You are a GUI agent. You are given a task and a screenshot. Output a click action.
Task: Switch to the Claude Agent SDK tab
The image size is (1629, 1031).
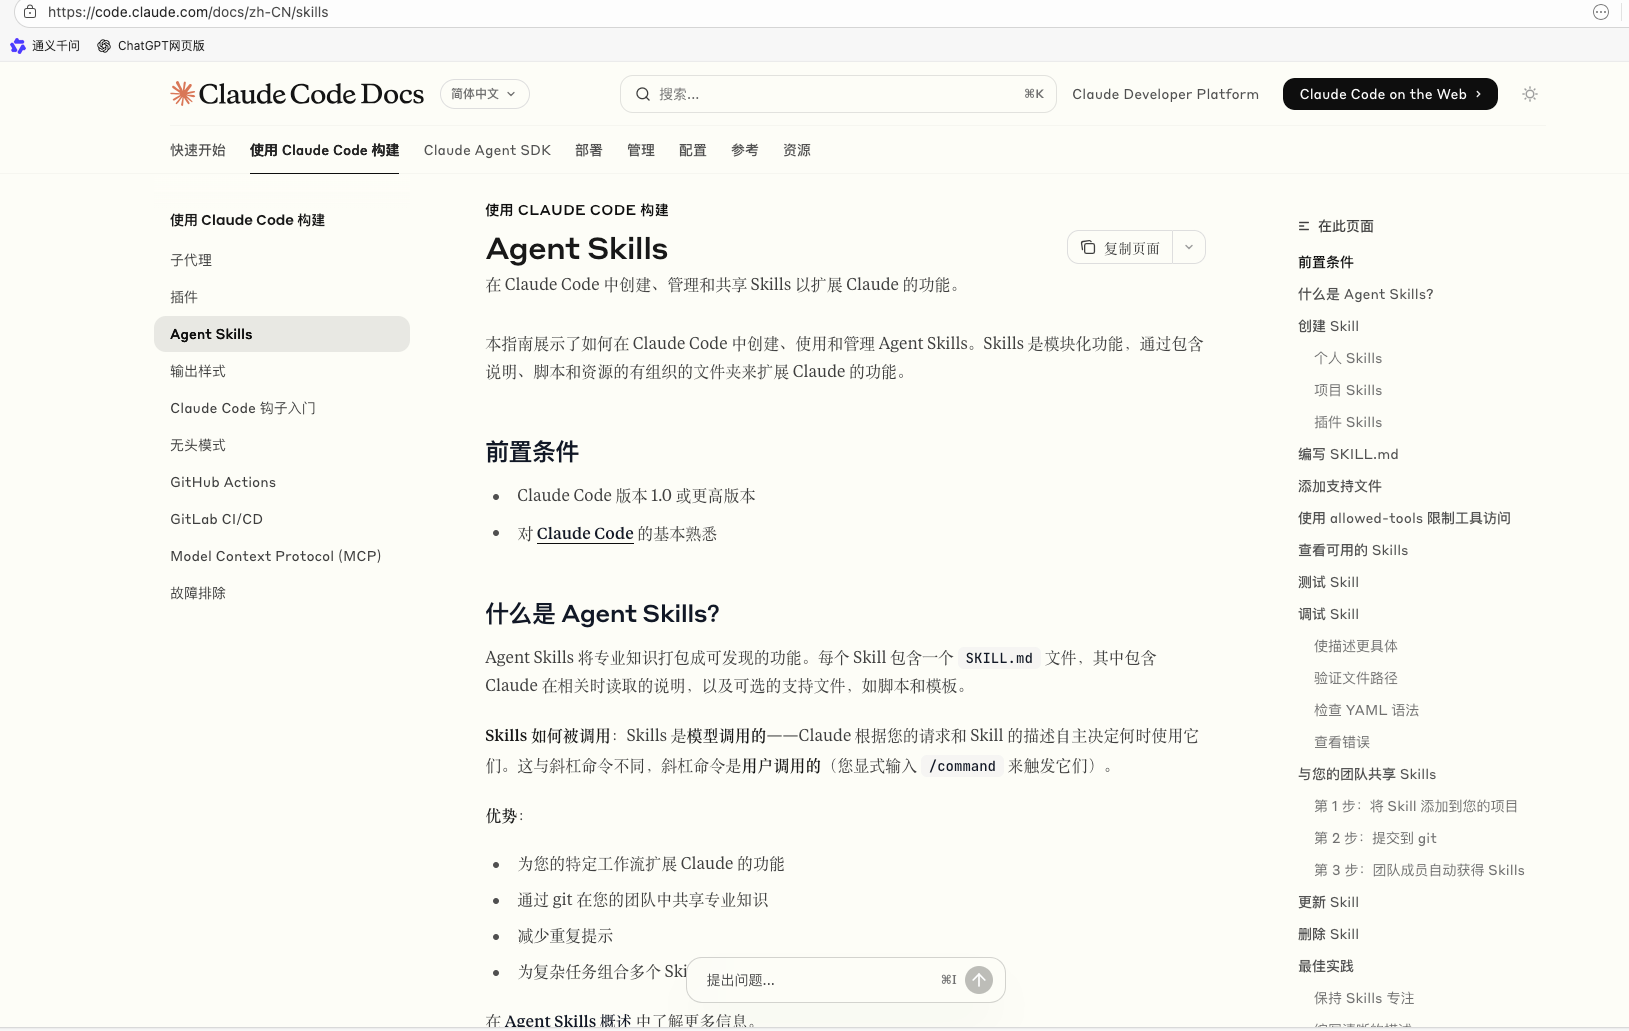(487, 150)
